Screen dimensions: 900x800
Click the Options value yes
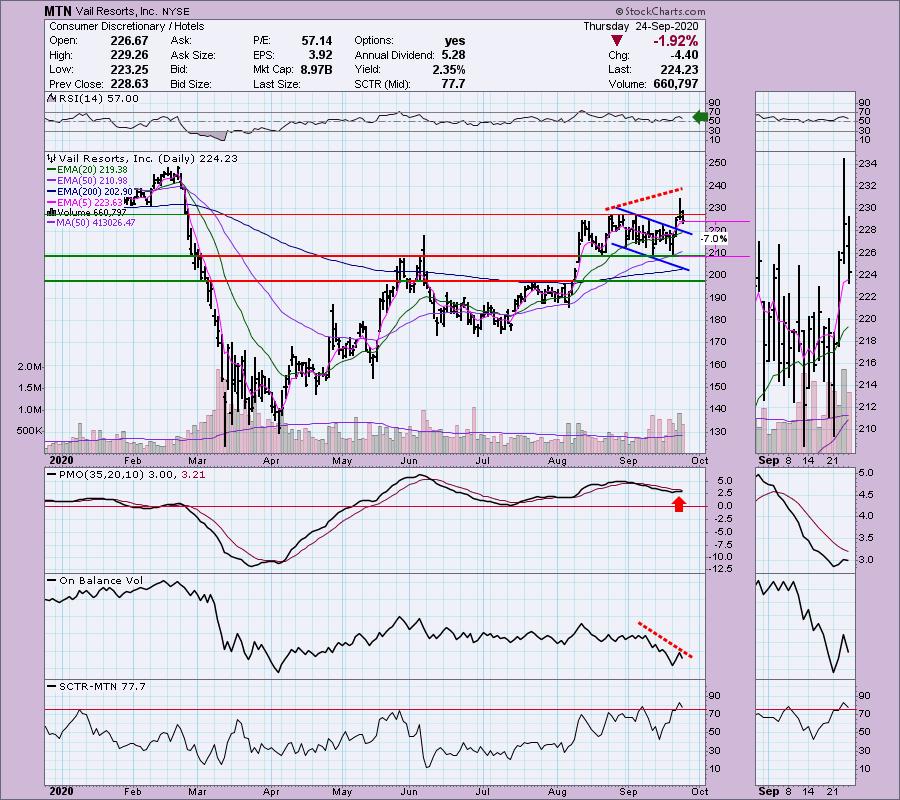click(455, 41)
